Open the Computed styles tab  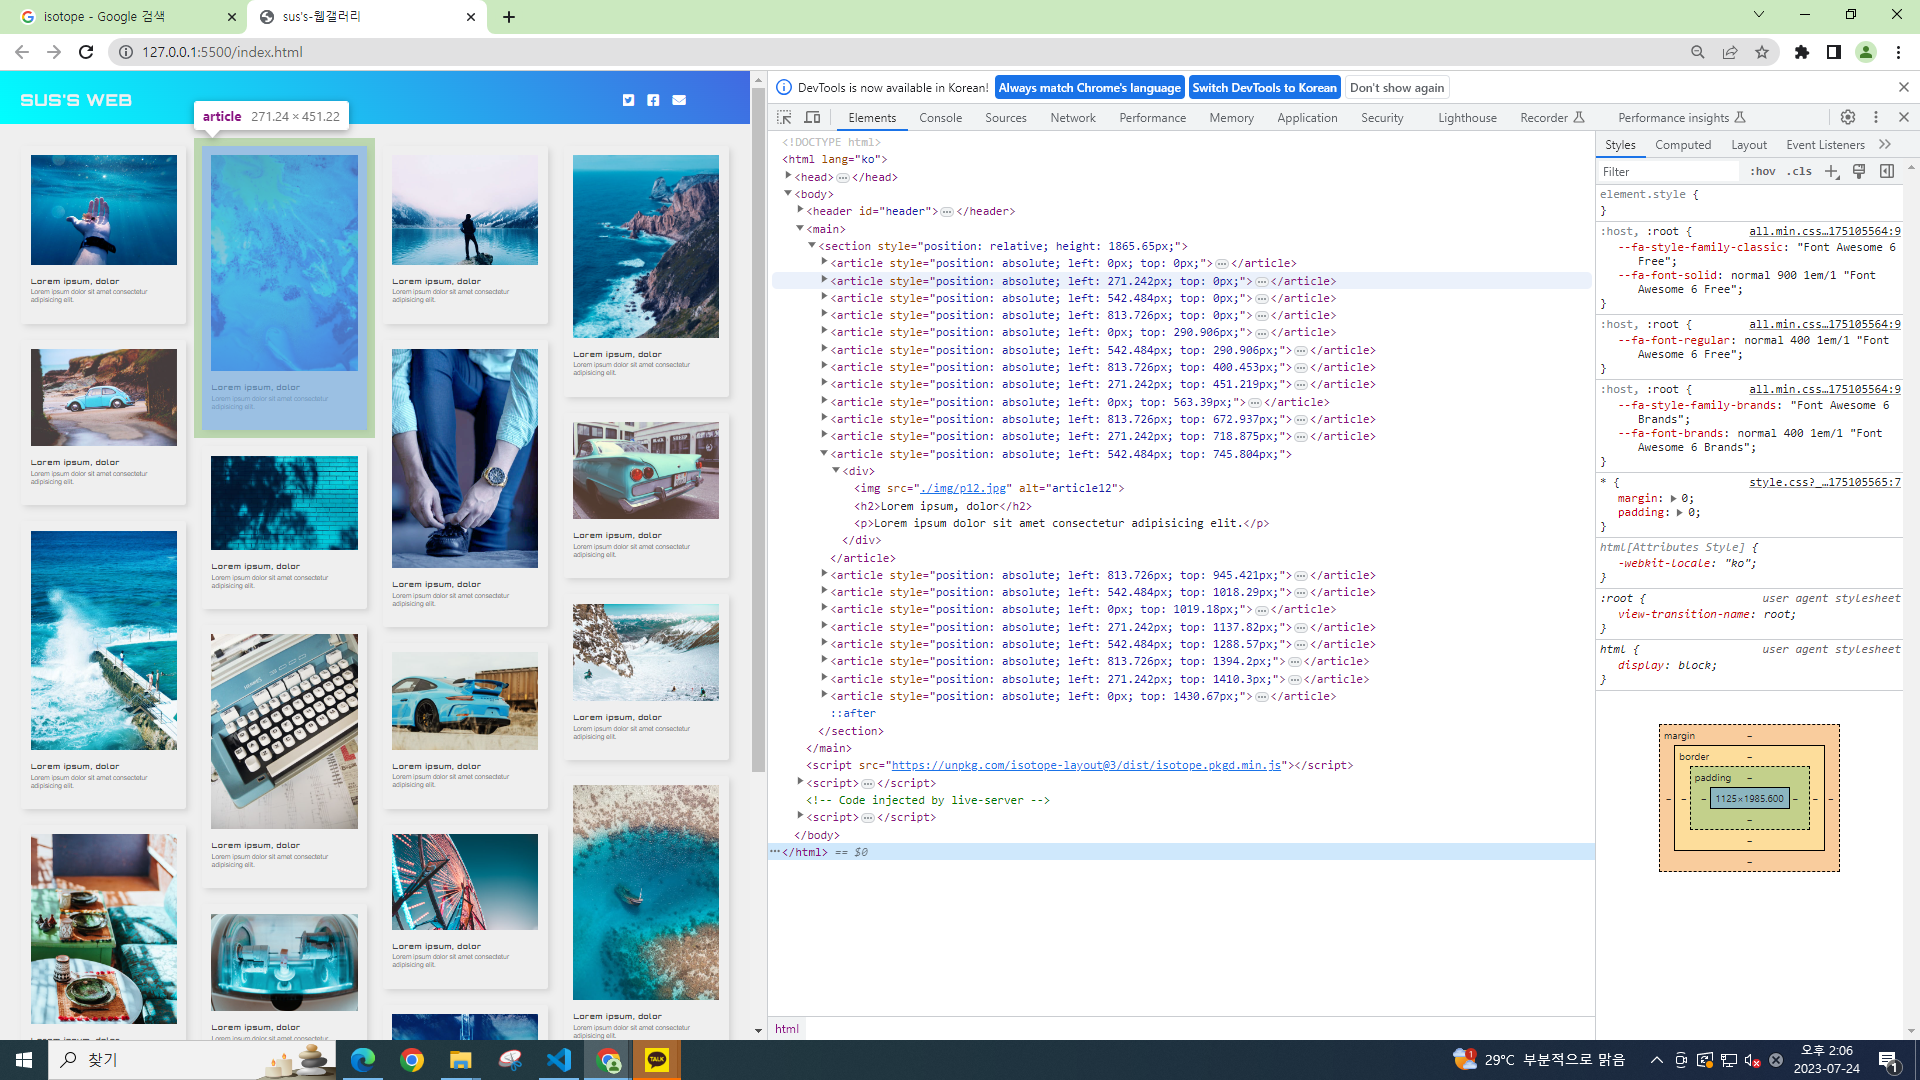point(1683,145)
